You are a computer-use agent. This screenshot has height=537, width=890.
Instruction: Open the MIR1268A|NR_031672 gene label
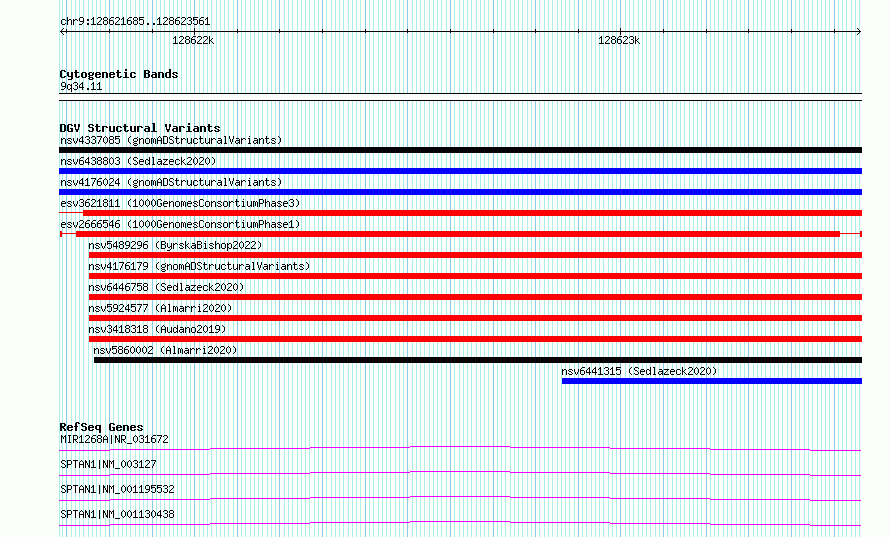(x=114, y=439)
